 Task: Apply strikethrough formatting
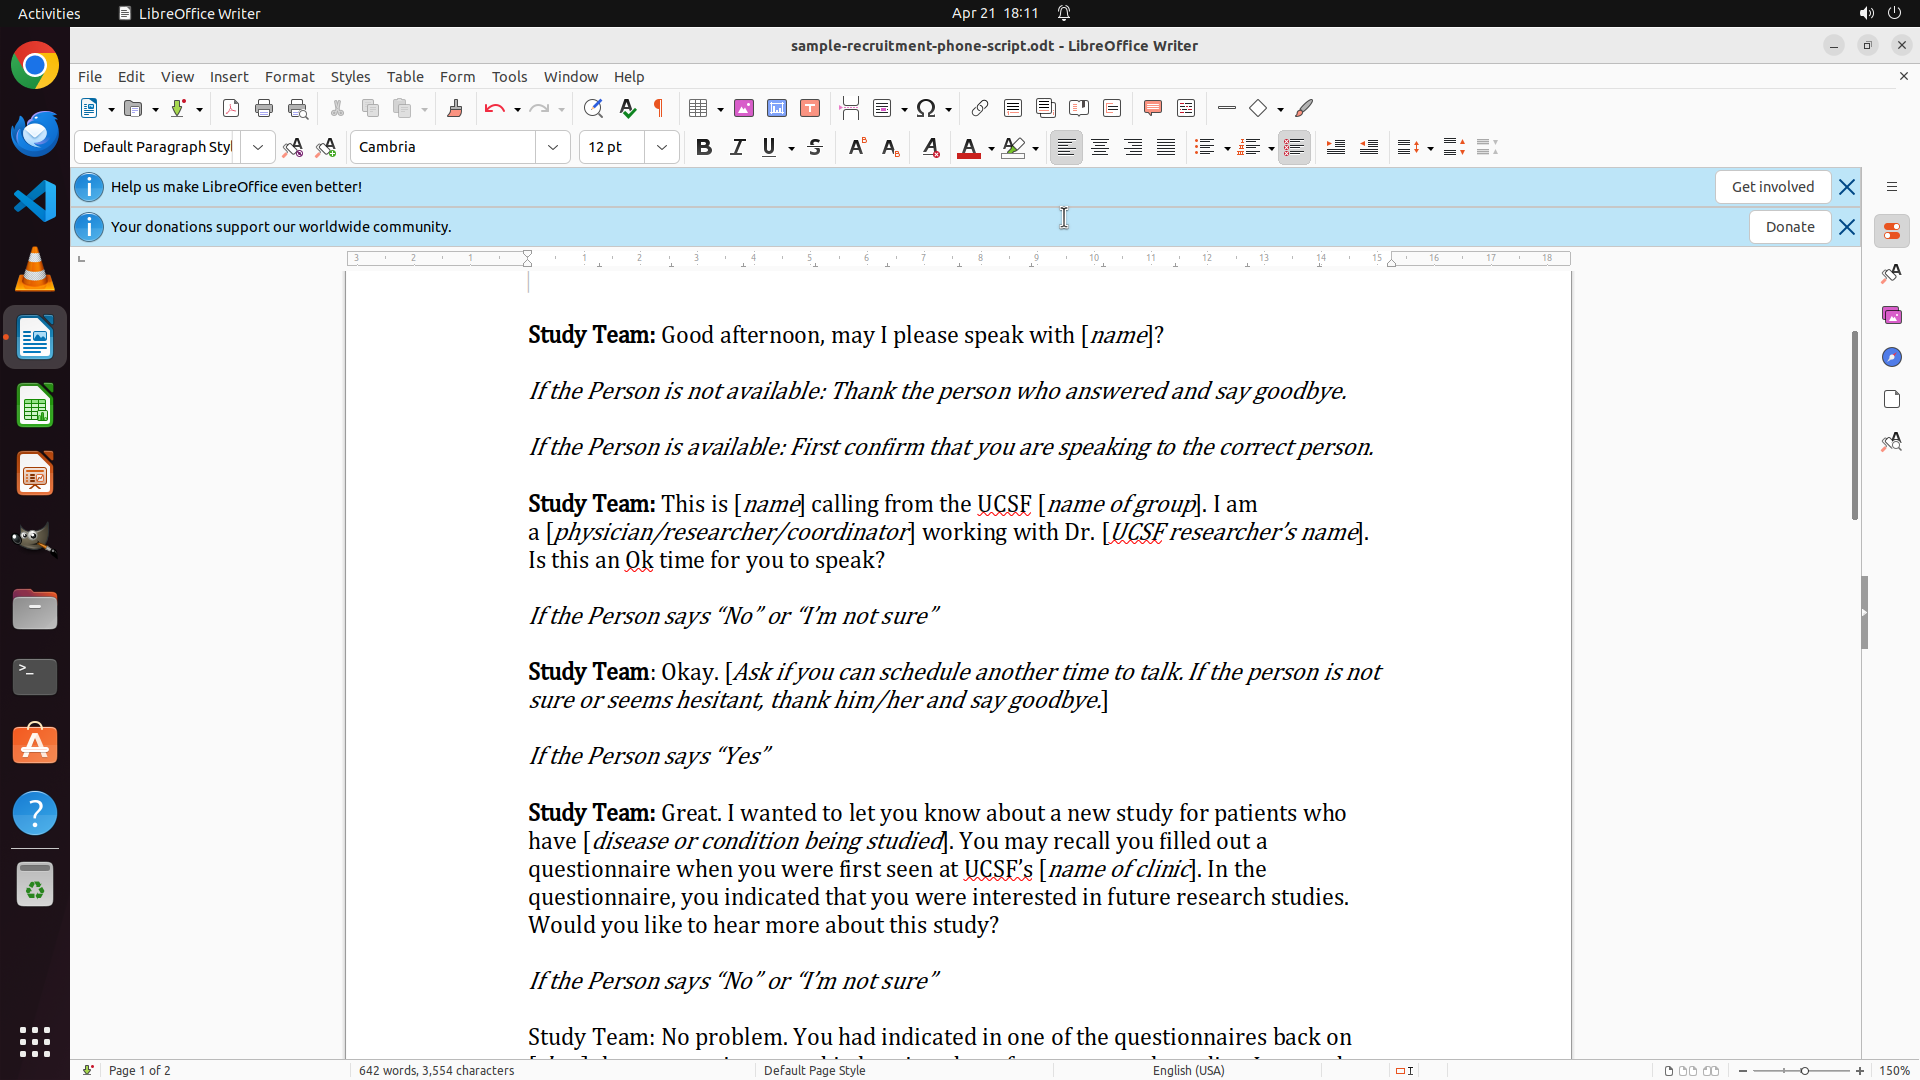point(815,147)
